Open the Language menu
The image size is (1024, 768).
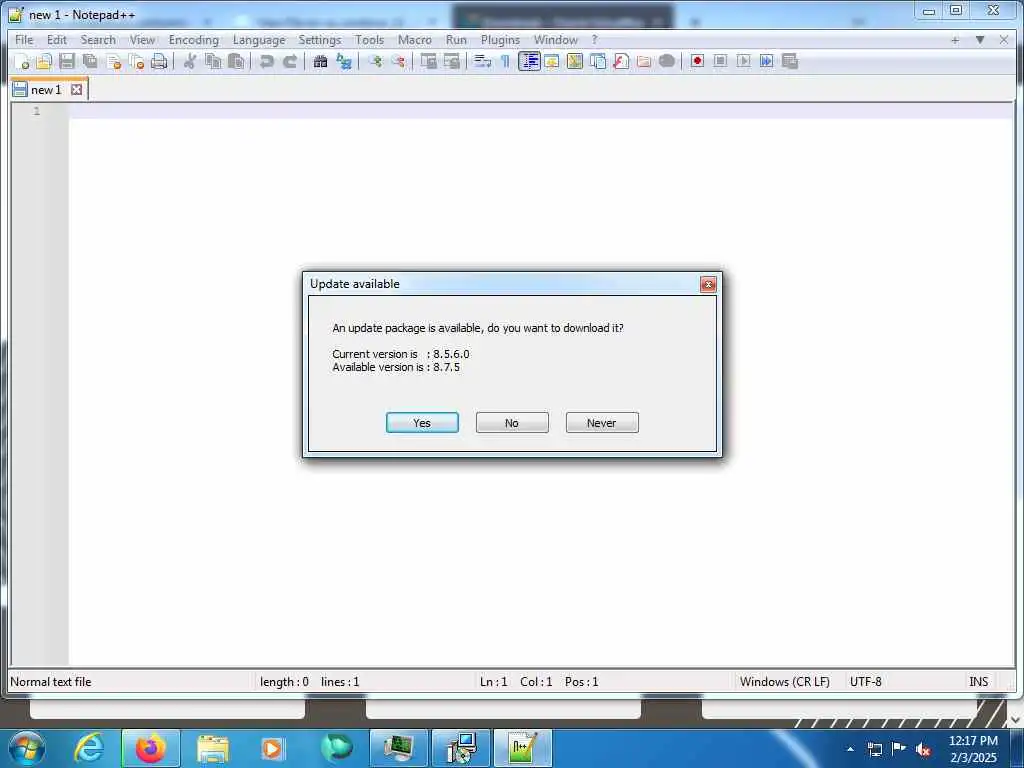[259, 40]
